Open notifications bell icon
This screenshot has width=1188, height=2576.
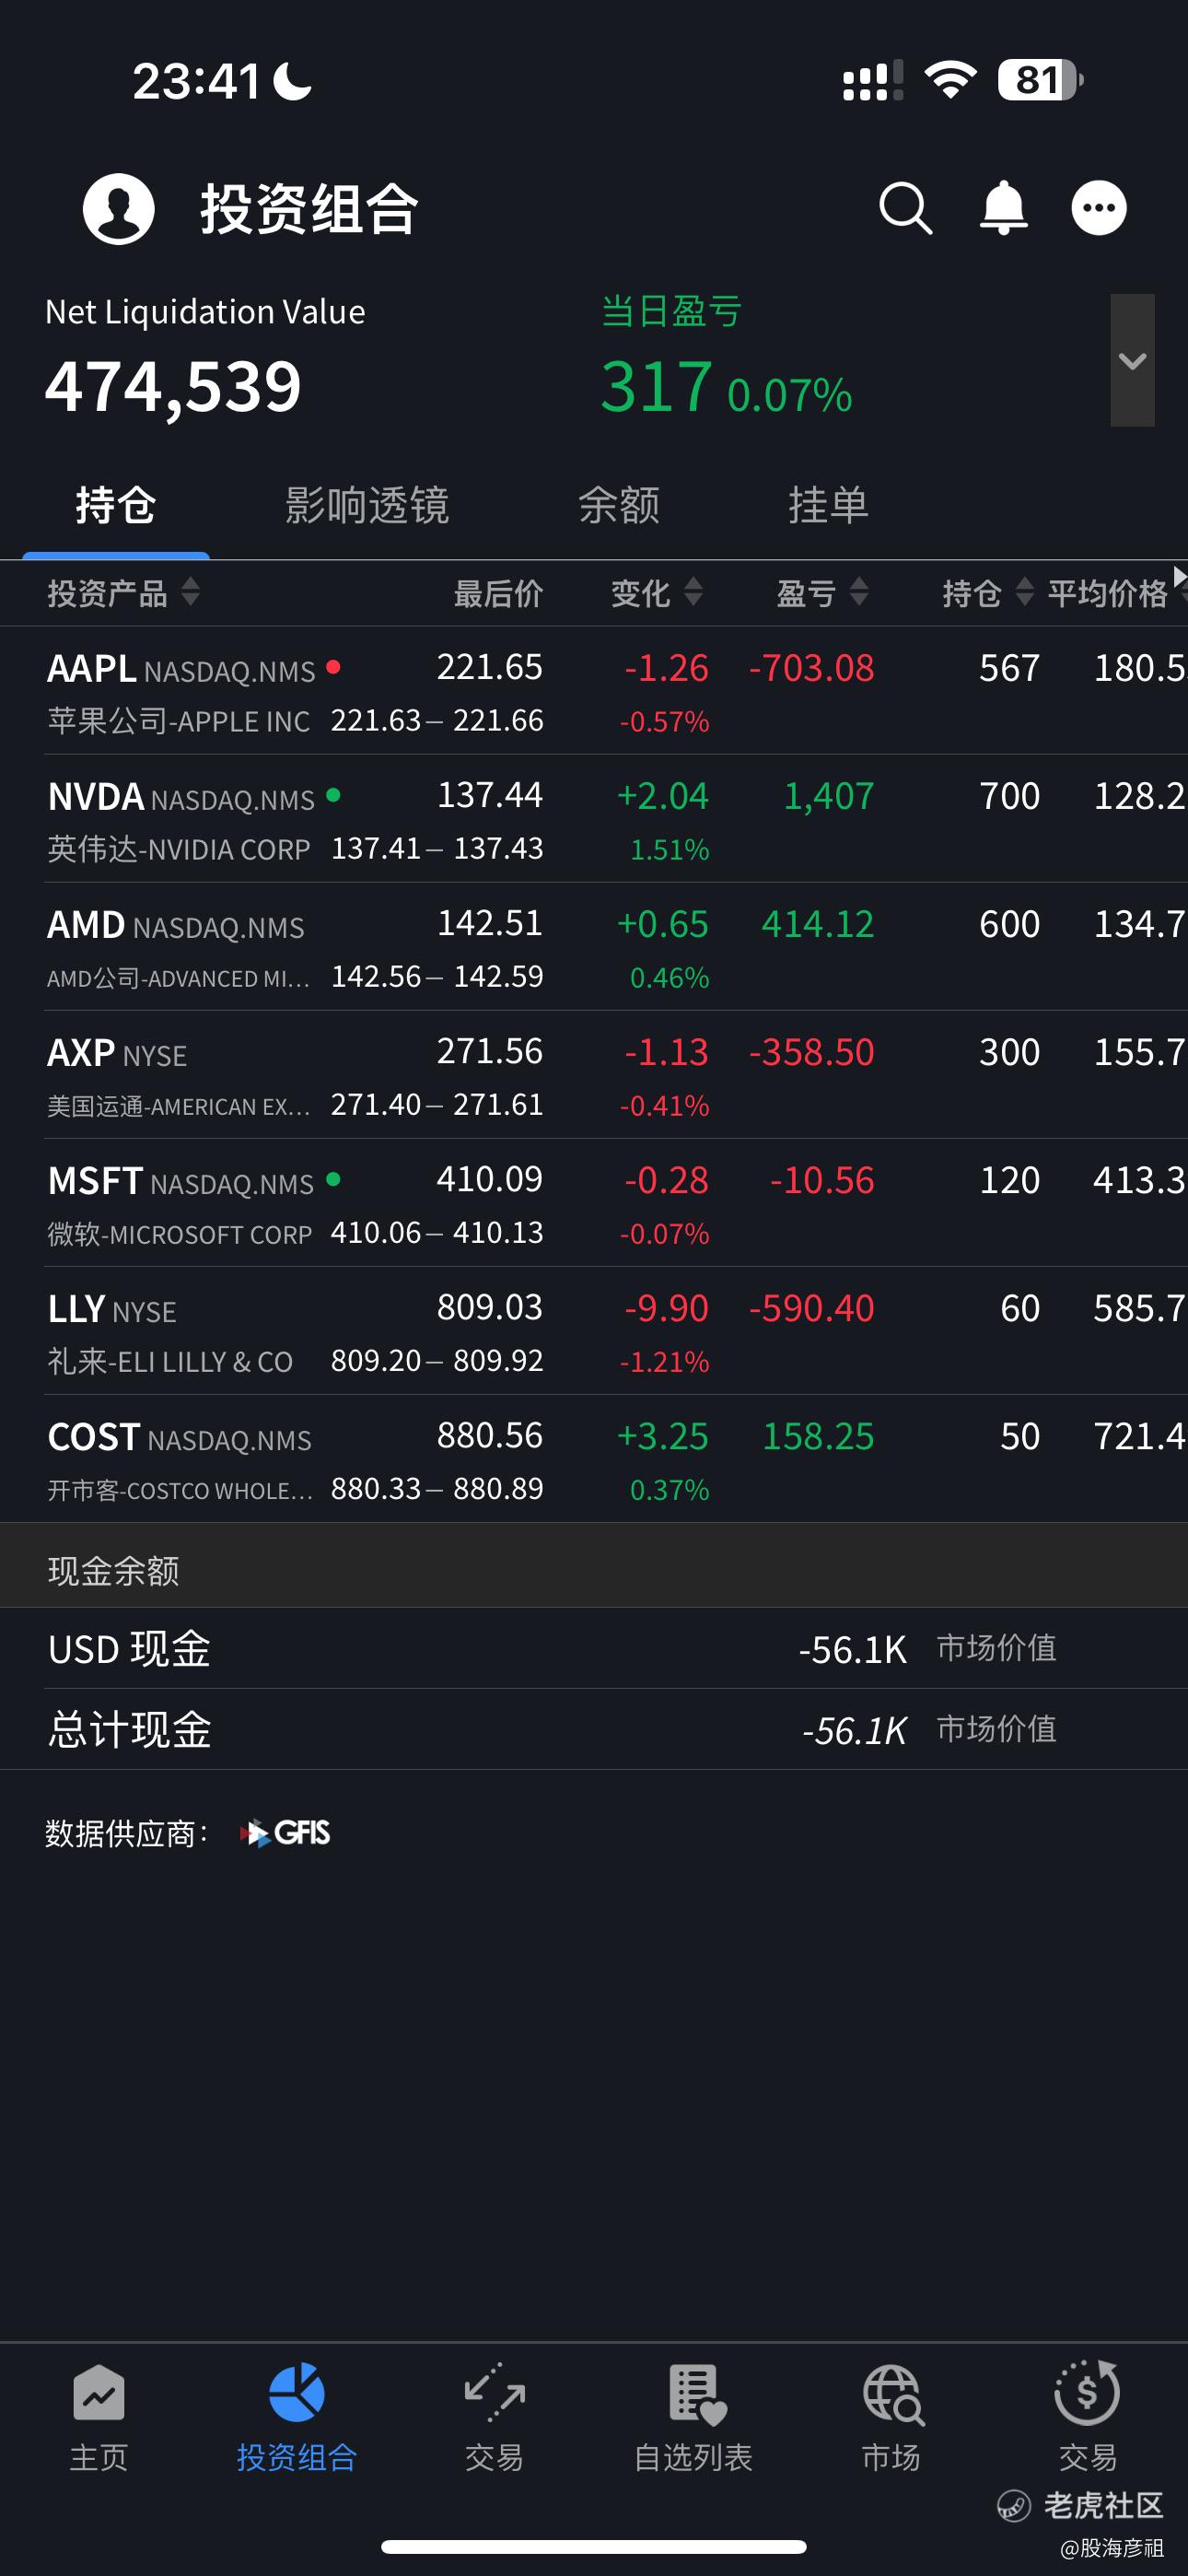tap(1003, 208)
